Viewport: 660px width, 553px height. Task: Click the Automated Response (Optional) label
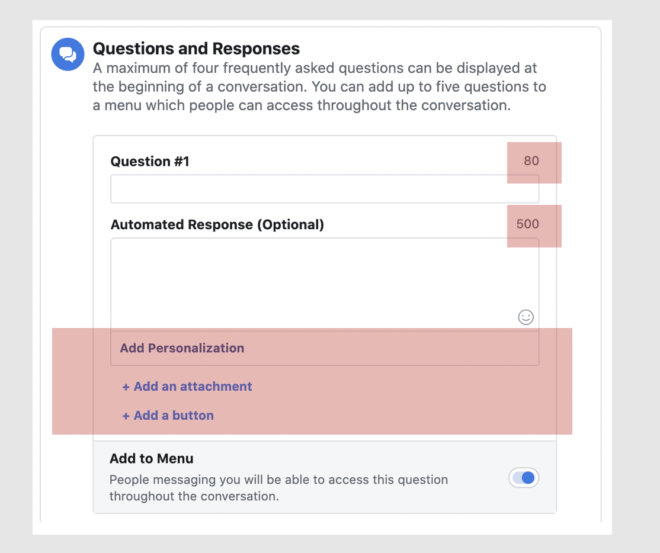coord(217,224)
